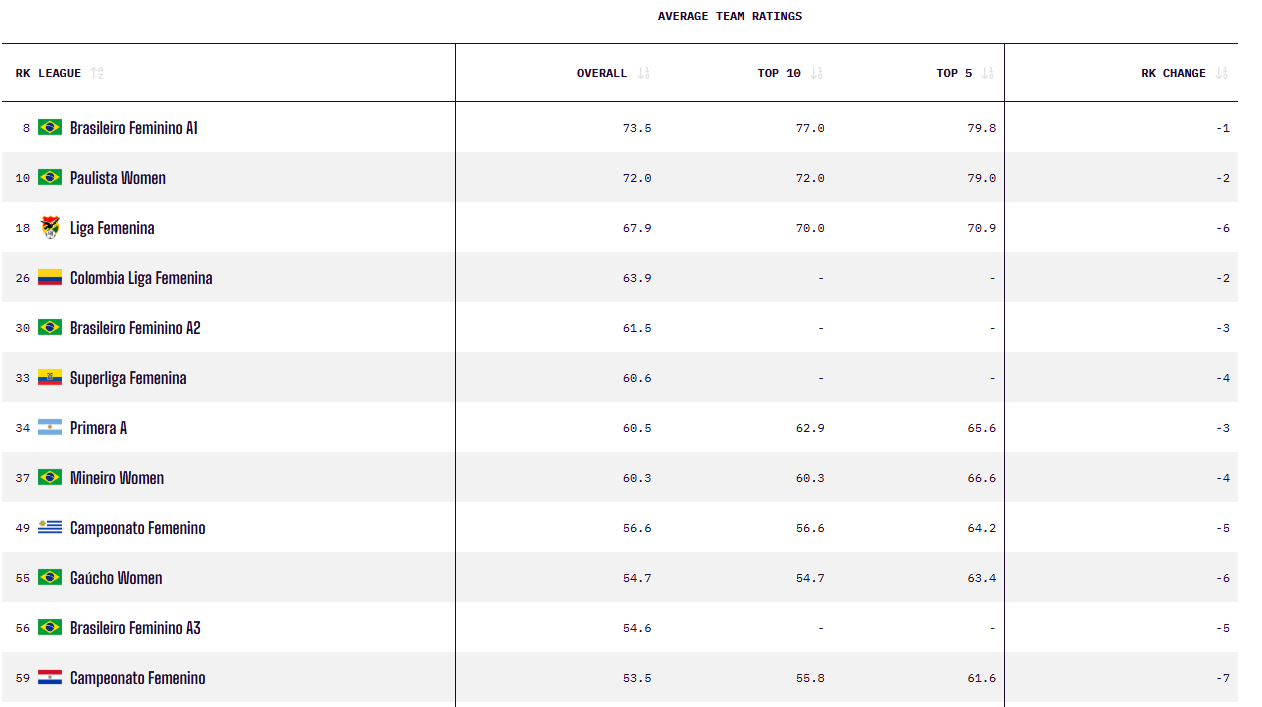Click Colombia flag beside Colombia Liga Femenina

(x=50, y=277)
